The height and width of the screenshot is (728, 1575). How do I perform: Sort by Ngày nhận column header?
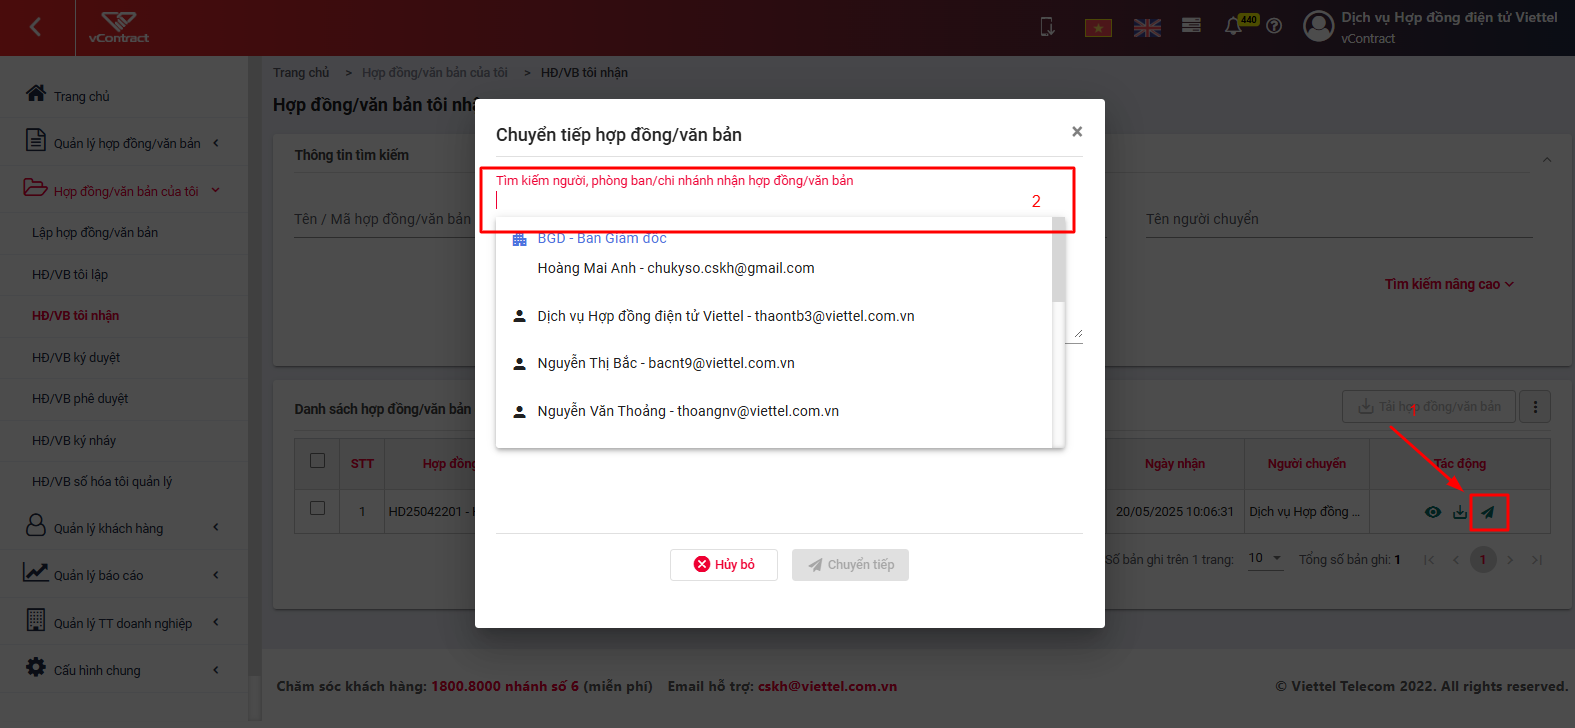tap(1175, 464)
